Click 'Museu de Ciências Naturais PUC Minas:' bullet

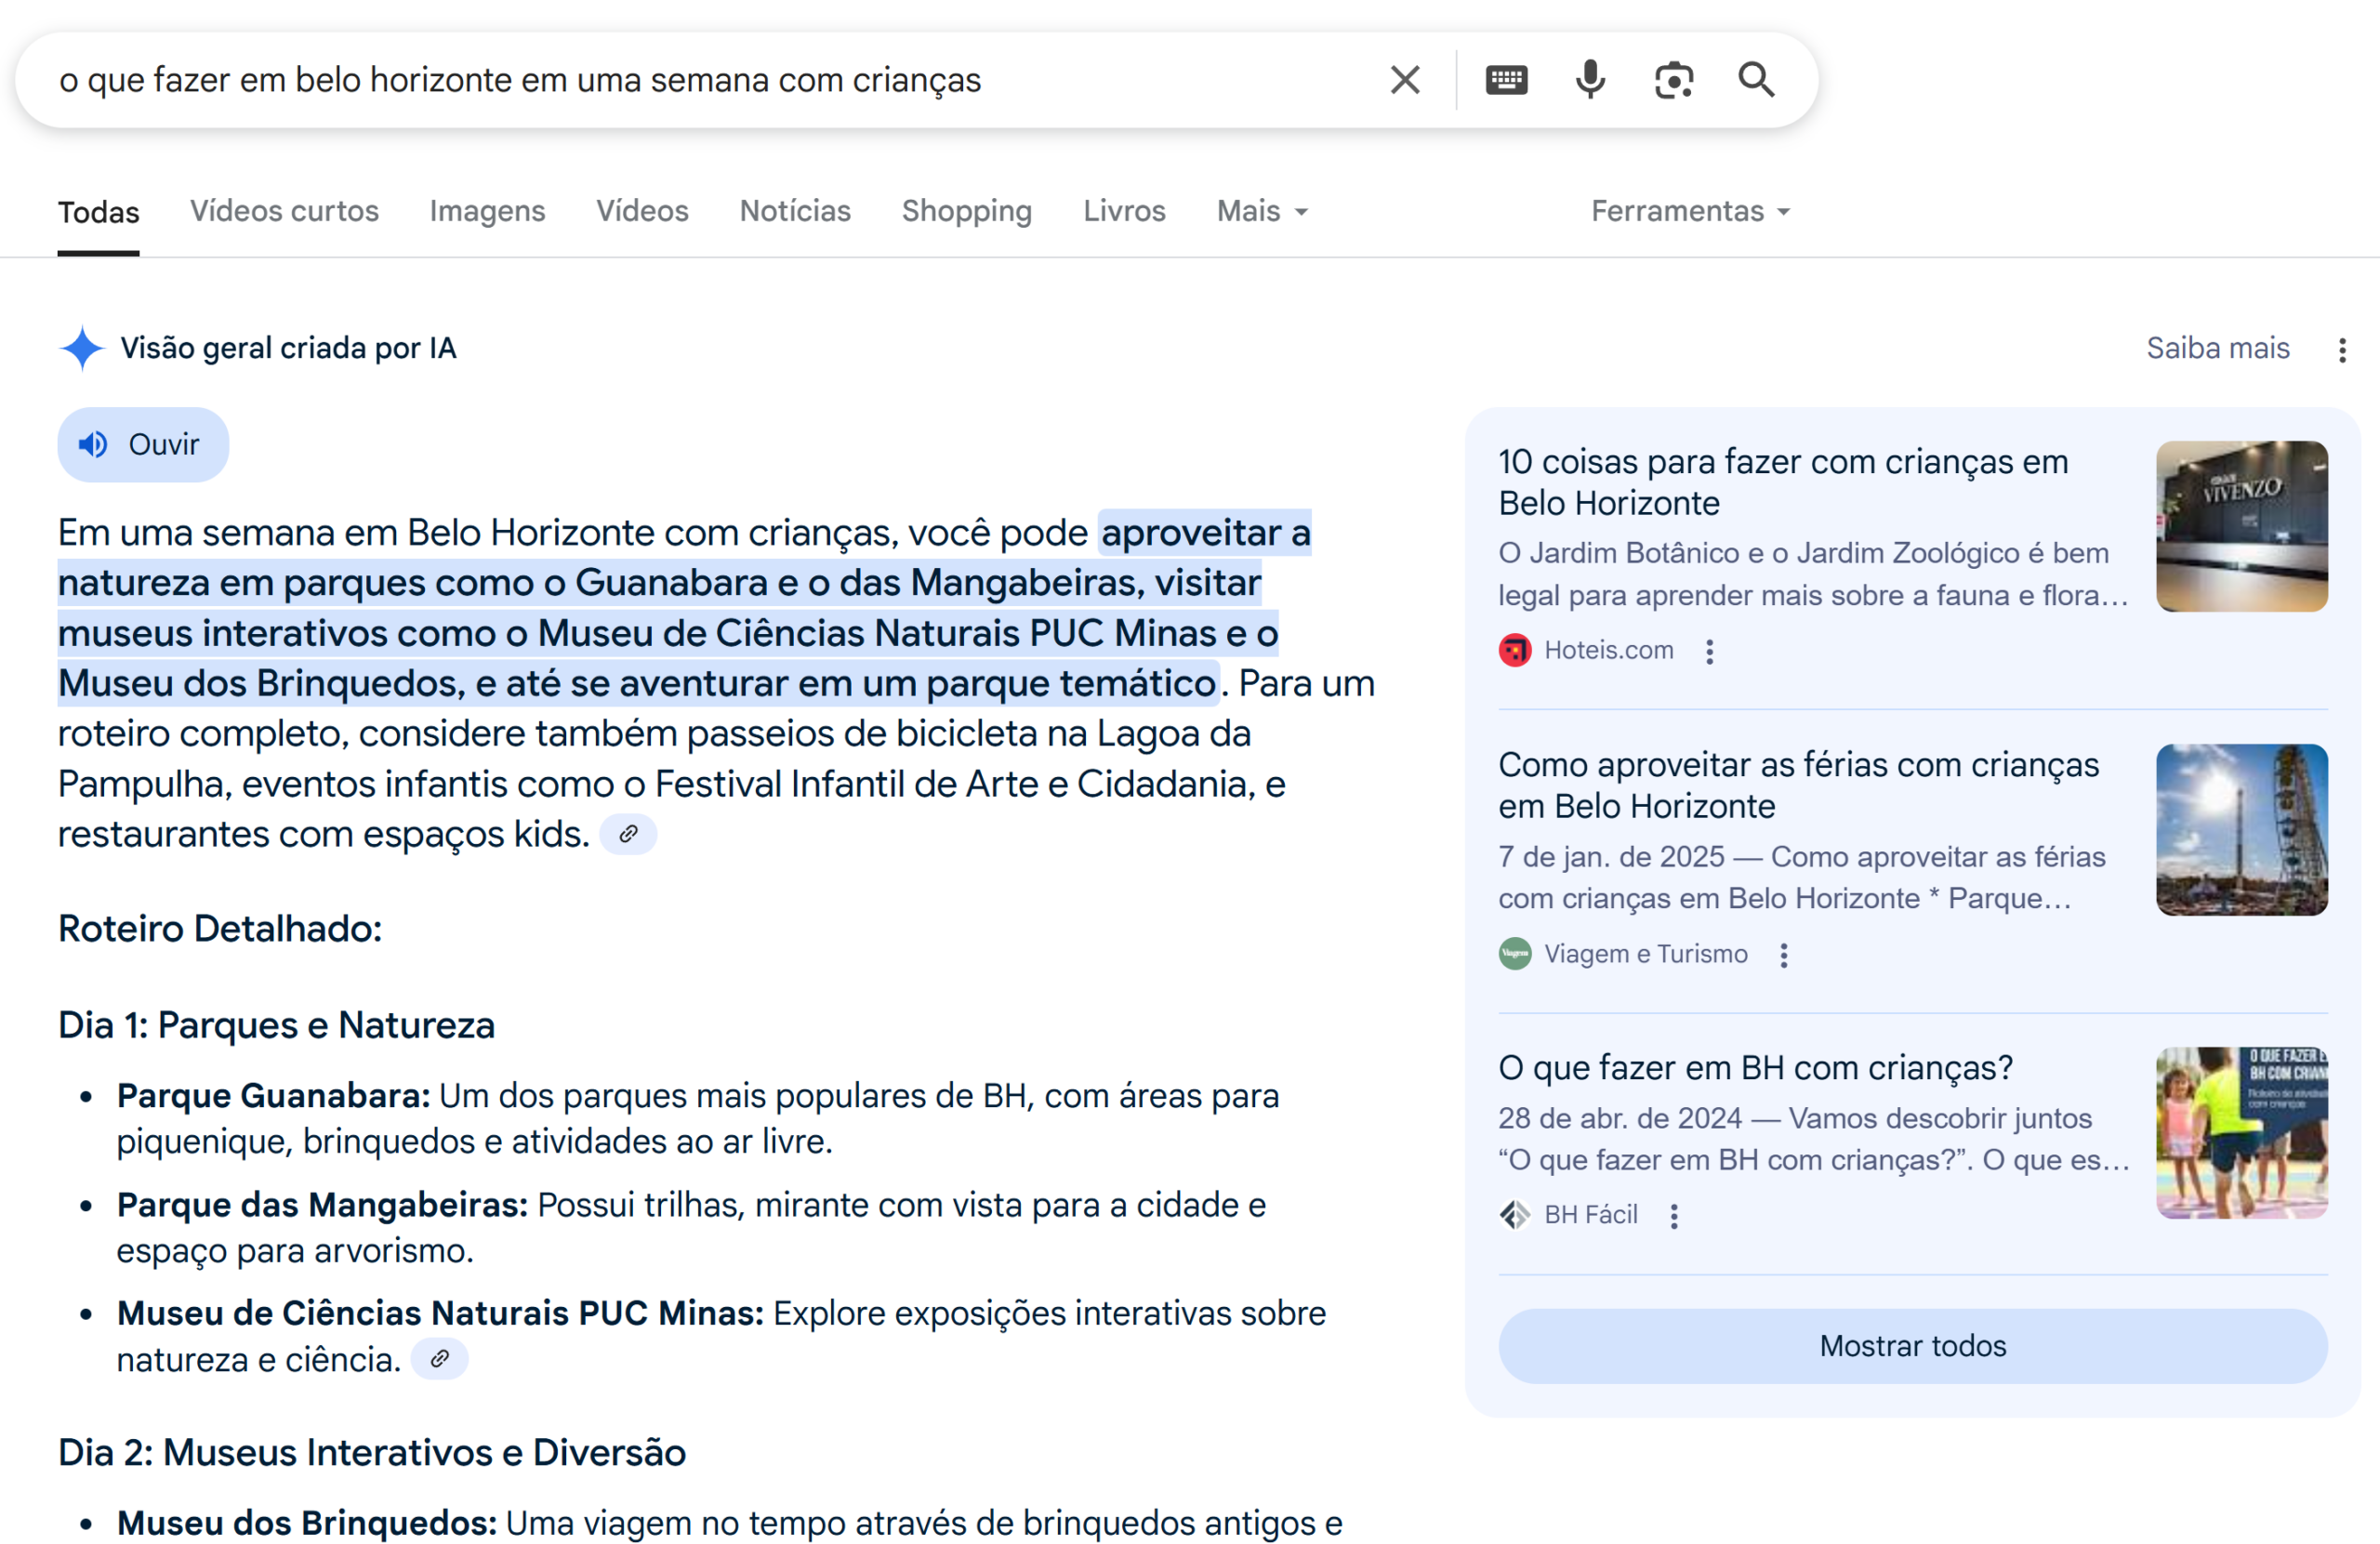(x=440, y=1314)
